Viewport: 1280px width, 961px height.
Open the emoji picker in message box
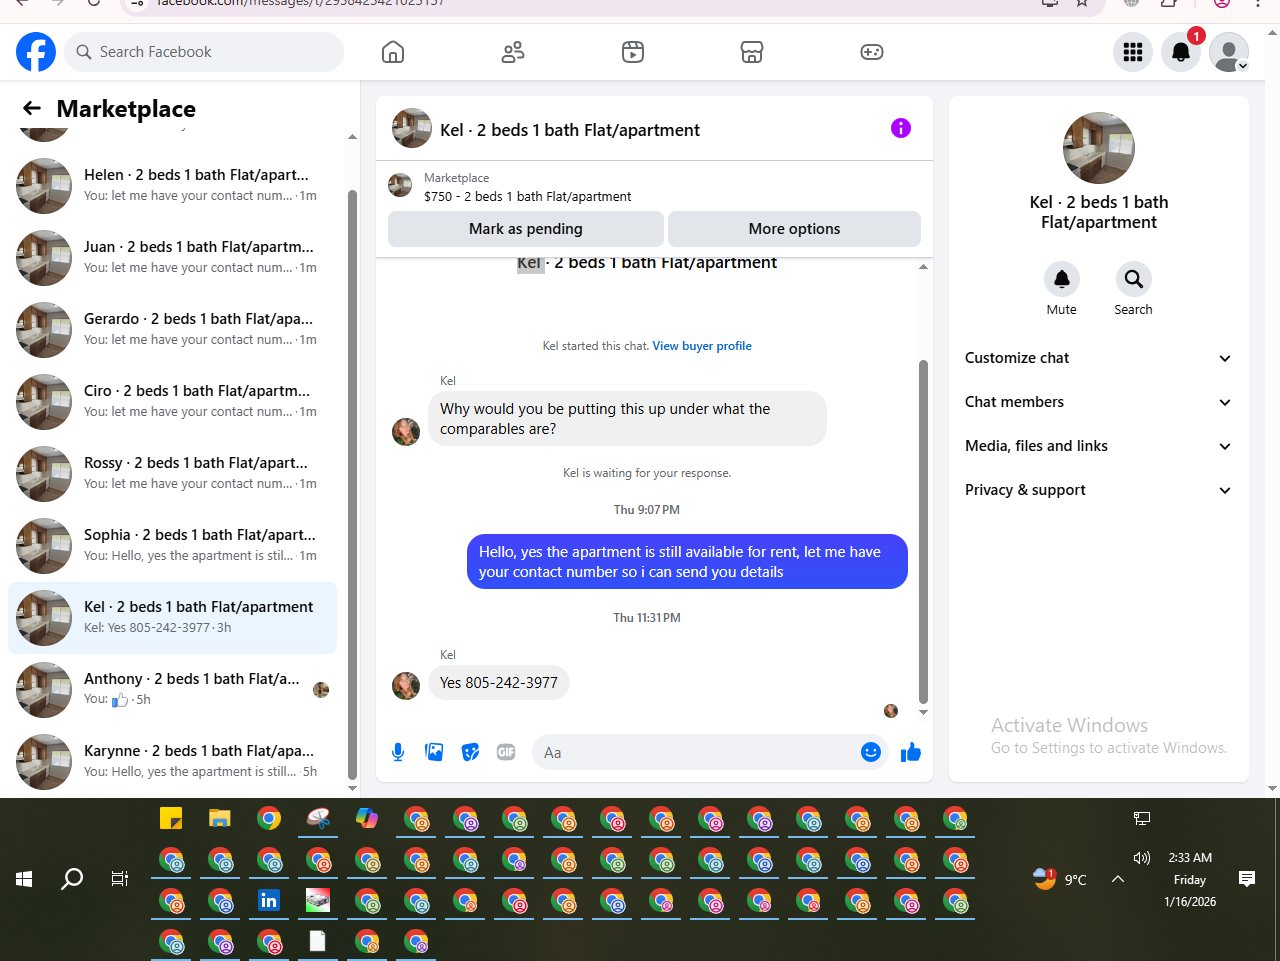(871, 752)
